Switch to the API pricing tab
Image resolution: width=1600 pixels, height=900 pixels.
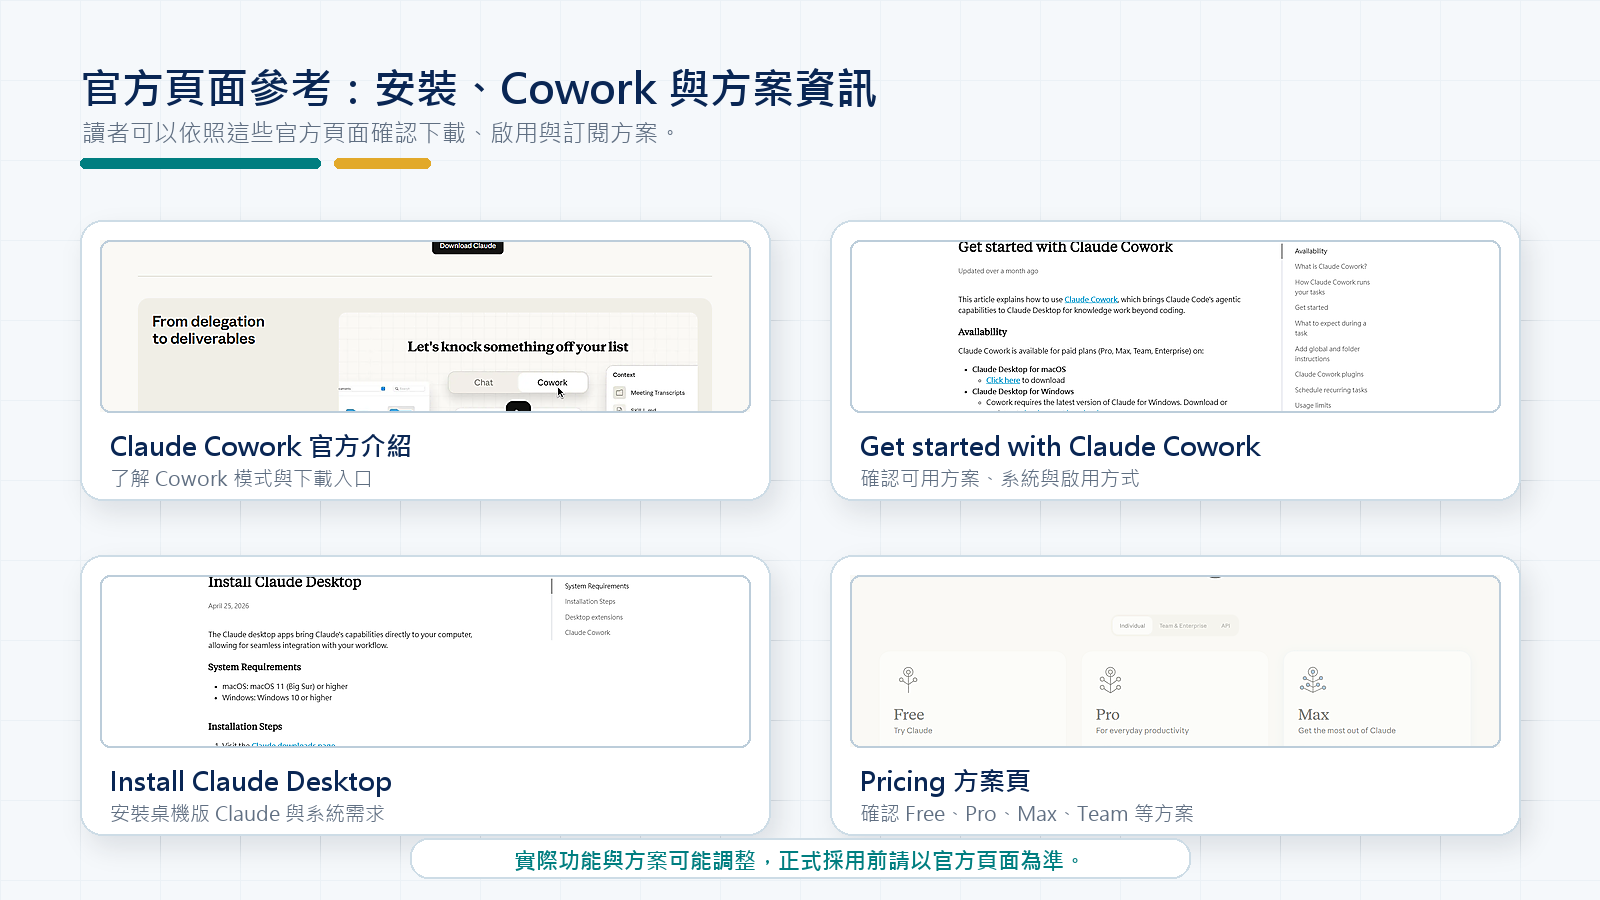coord(1226,626)
